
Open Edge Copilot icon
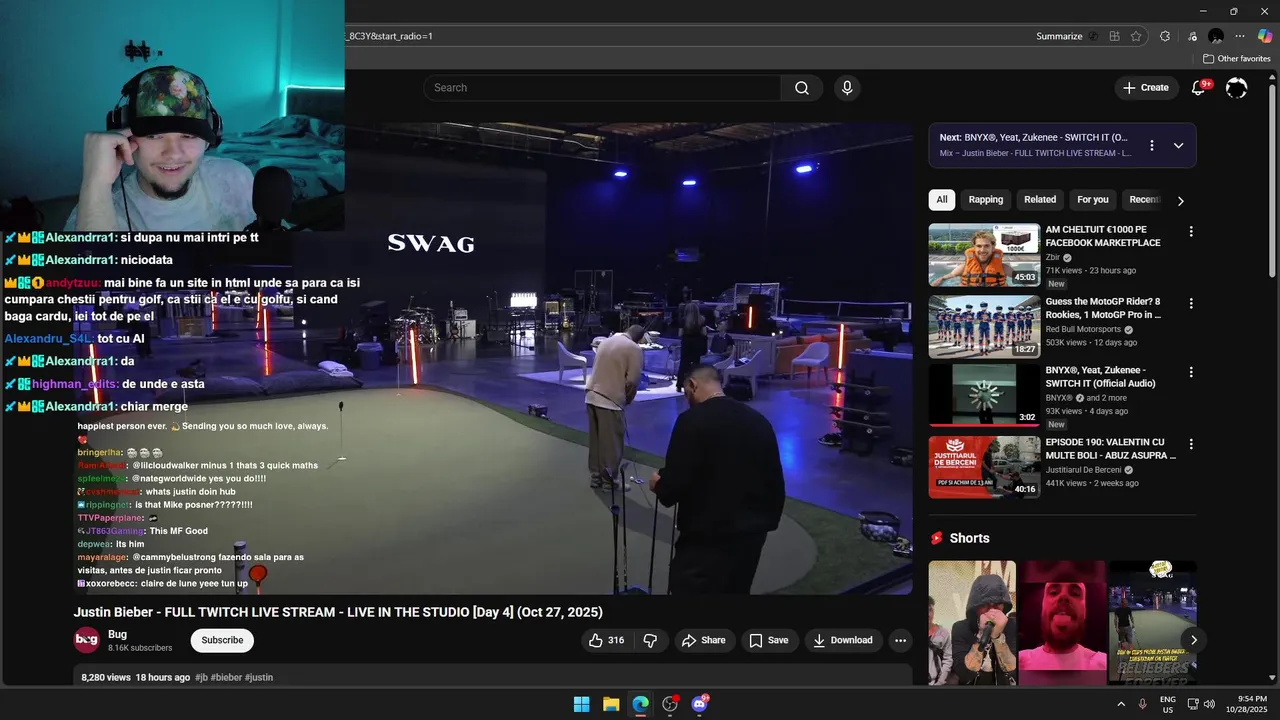click(1264, 36)
